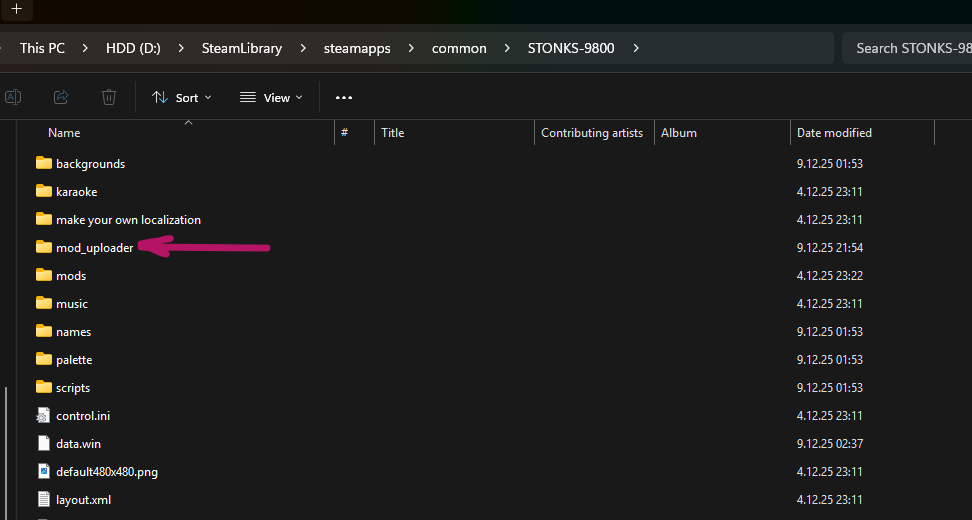Click the Share icon in toolbar
This screenshot has width=972, height=520.
click(61, 97)
